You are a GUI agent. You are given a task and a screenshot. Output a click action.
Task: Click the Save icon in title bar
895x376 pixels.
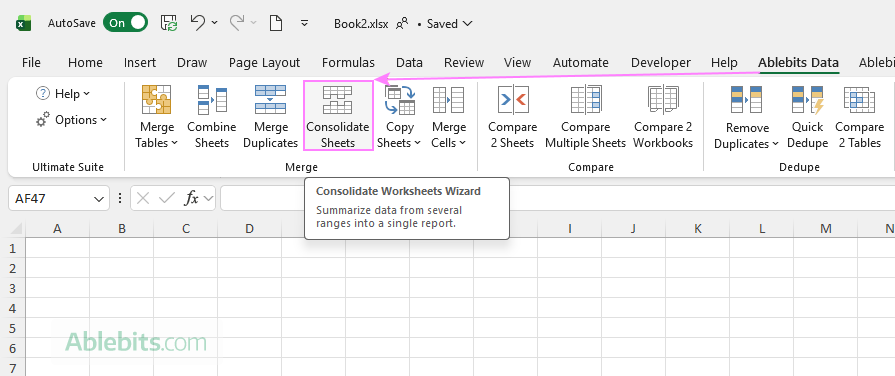(x=169, y=23)
